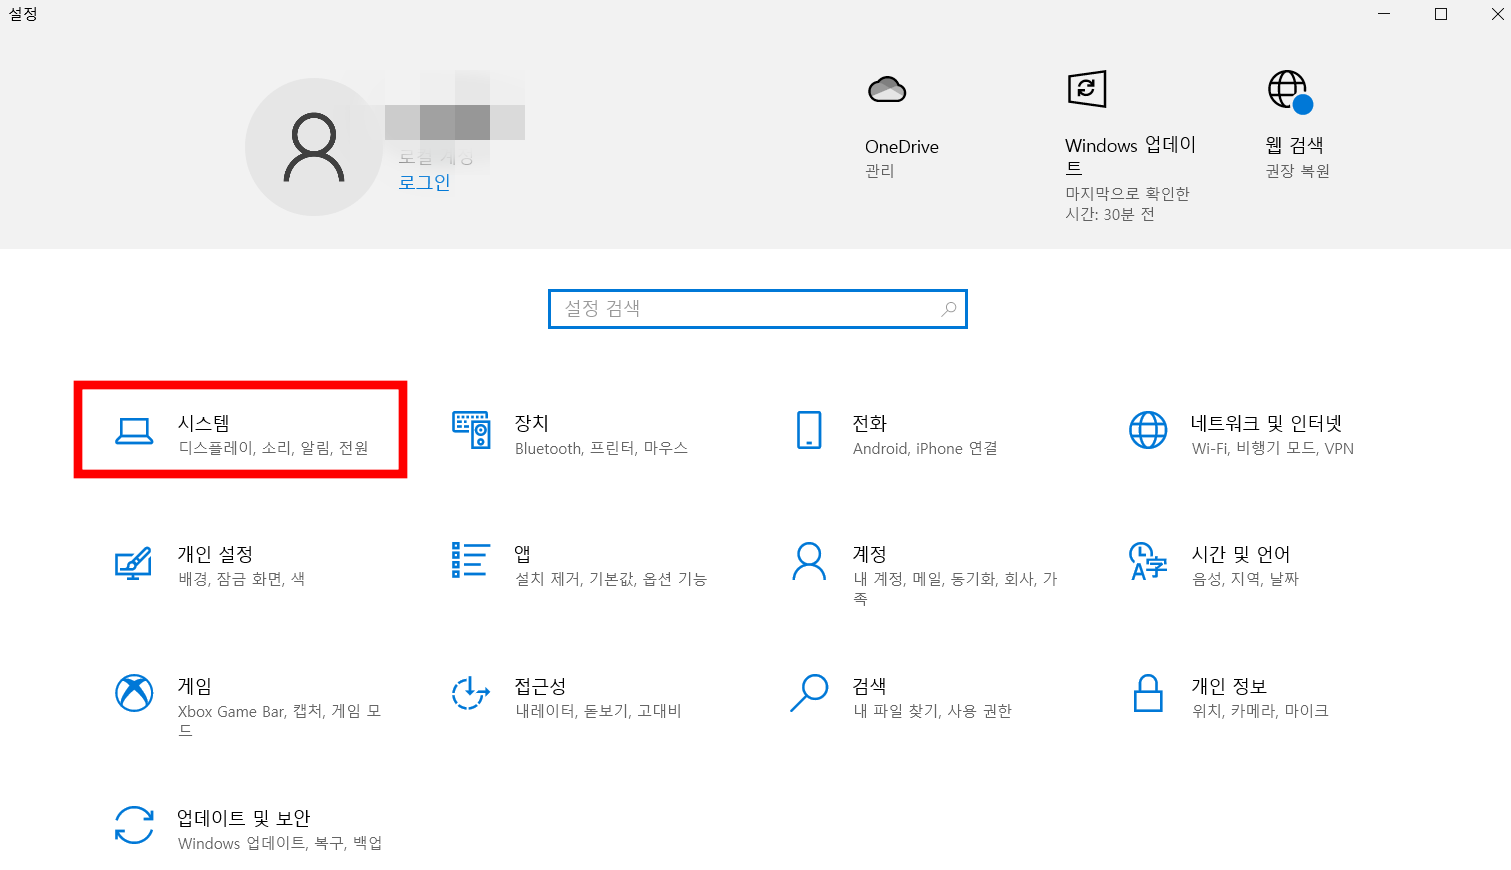Click the 로그인 link

pyautogui.click(x=424, y=182)
